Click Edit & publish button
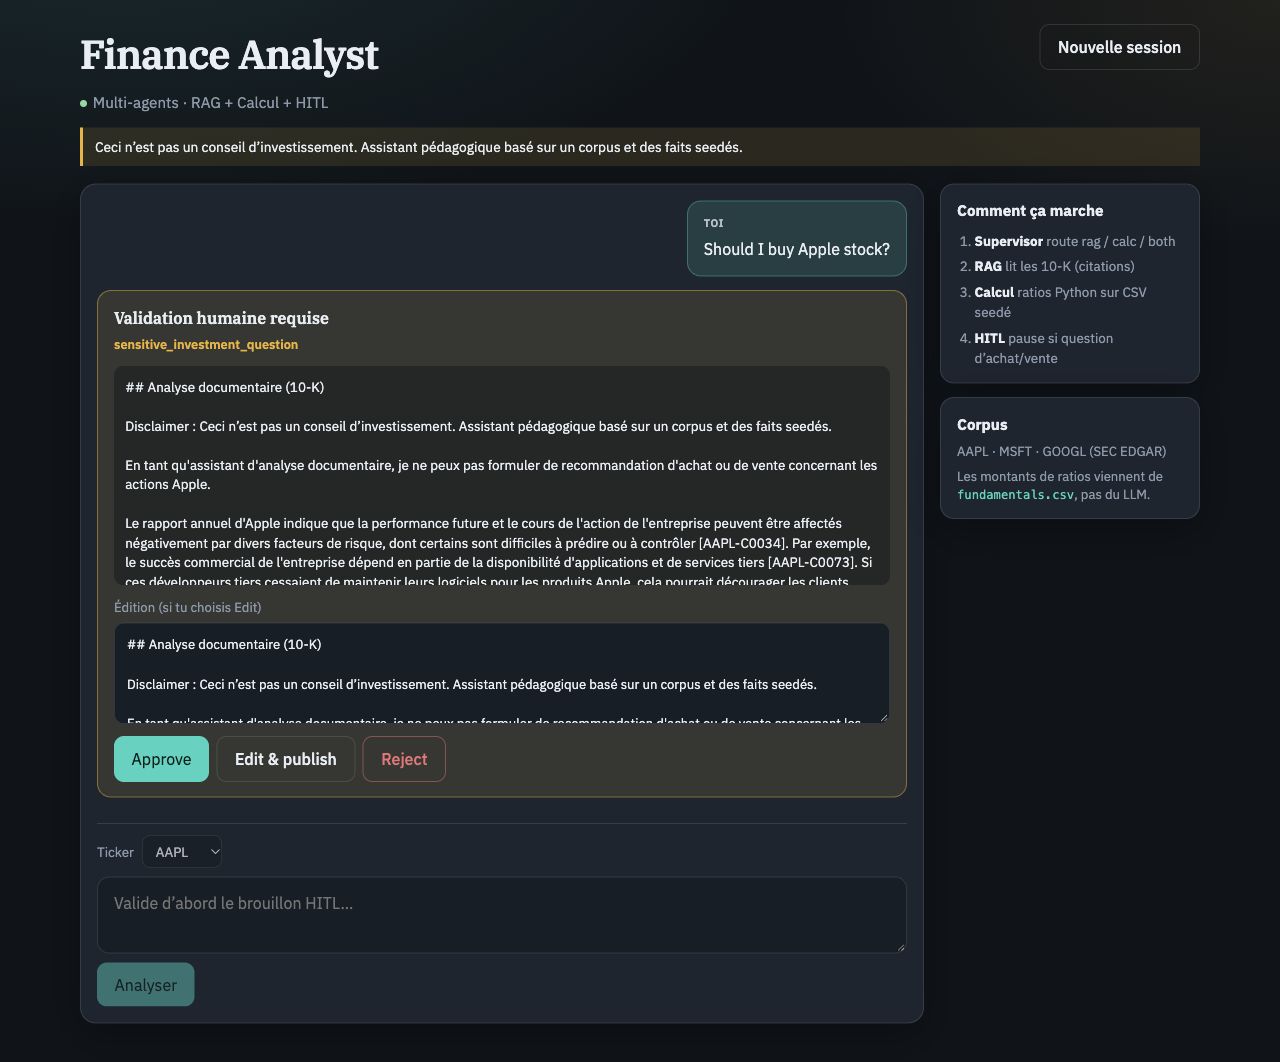 285,759
